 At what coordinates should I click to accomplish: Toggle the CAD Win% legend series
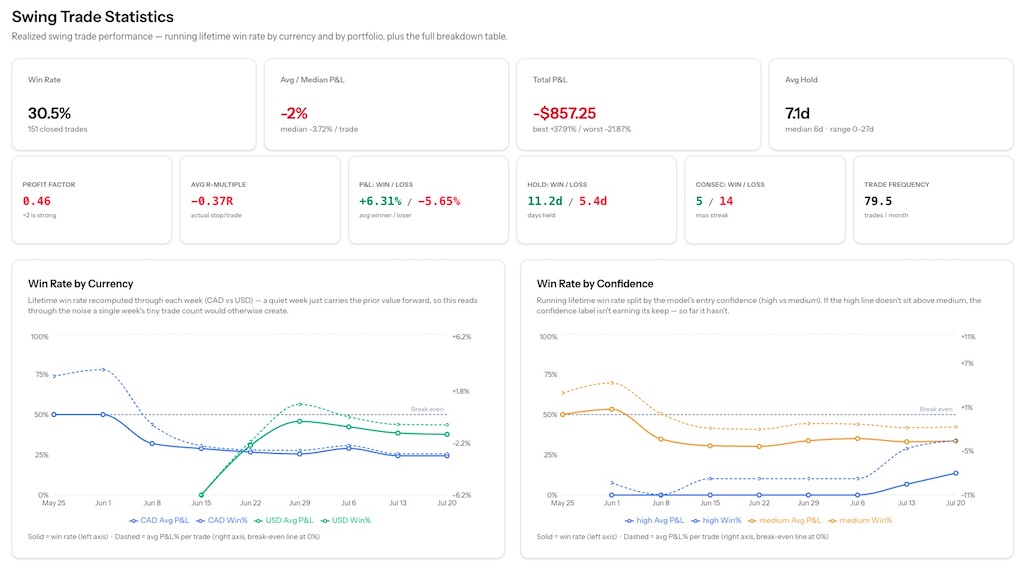coord(222,521)
